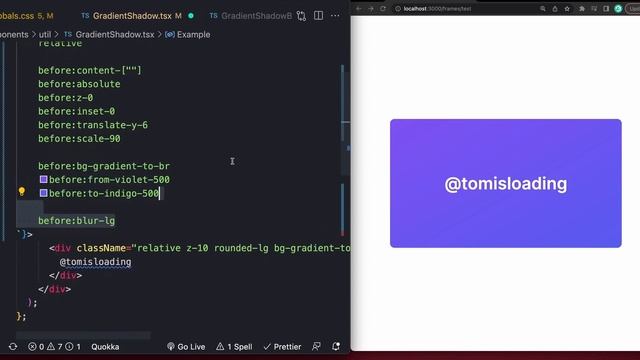640x360 pixels.
Task: Click the unsaved dot on GradientShadow.tsx tab
Action: pyautogui.click(x=191, y=16)
